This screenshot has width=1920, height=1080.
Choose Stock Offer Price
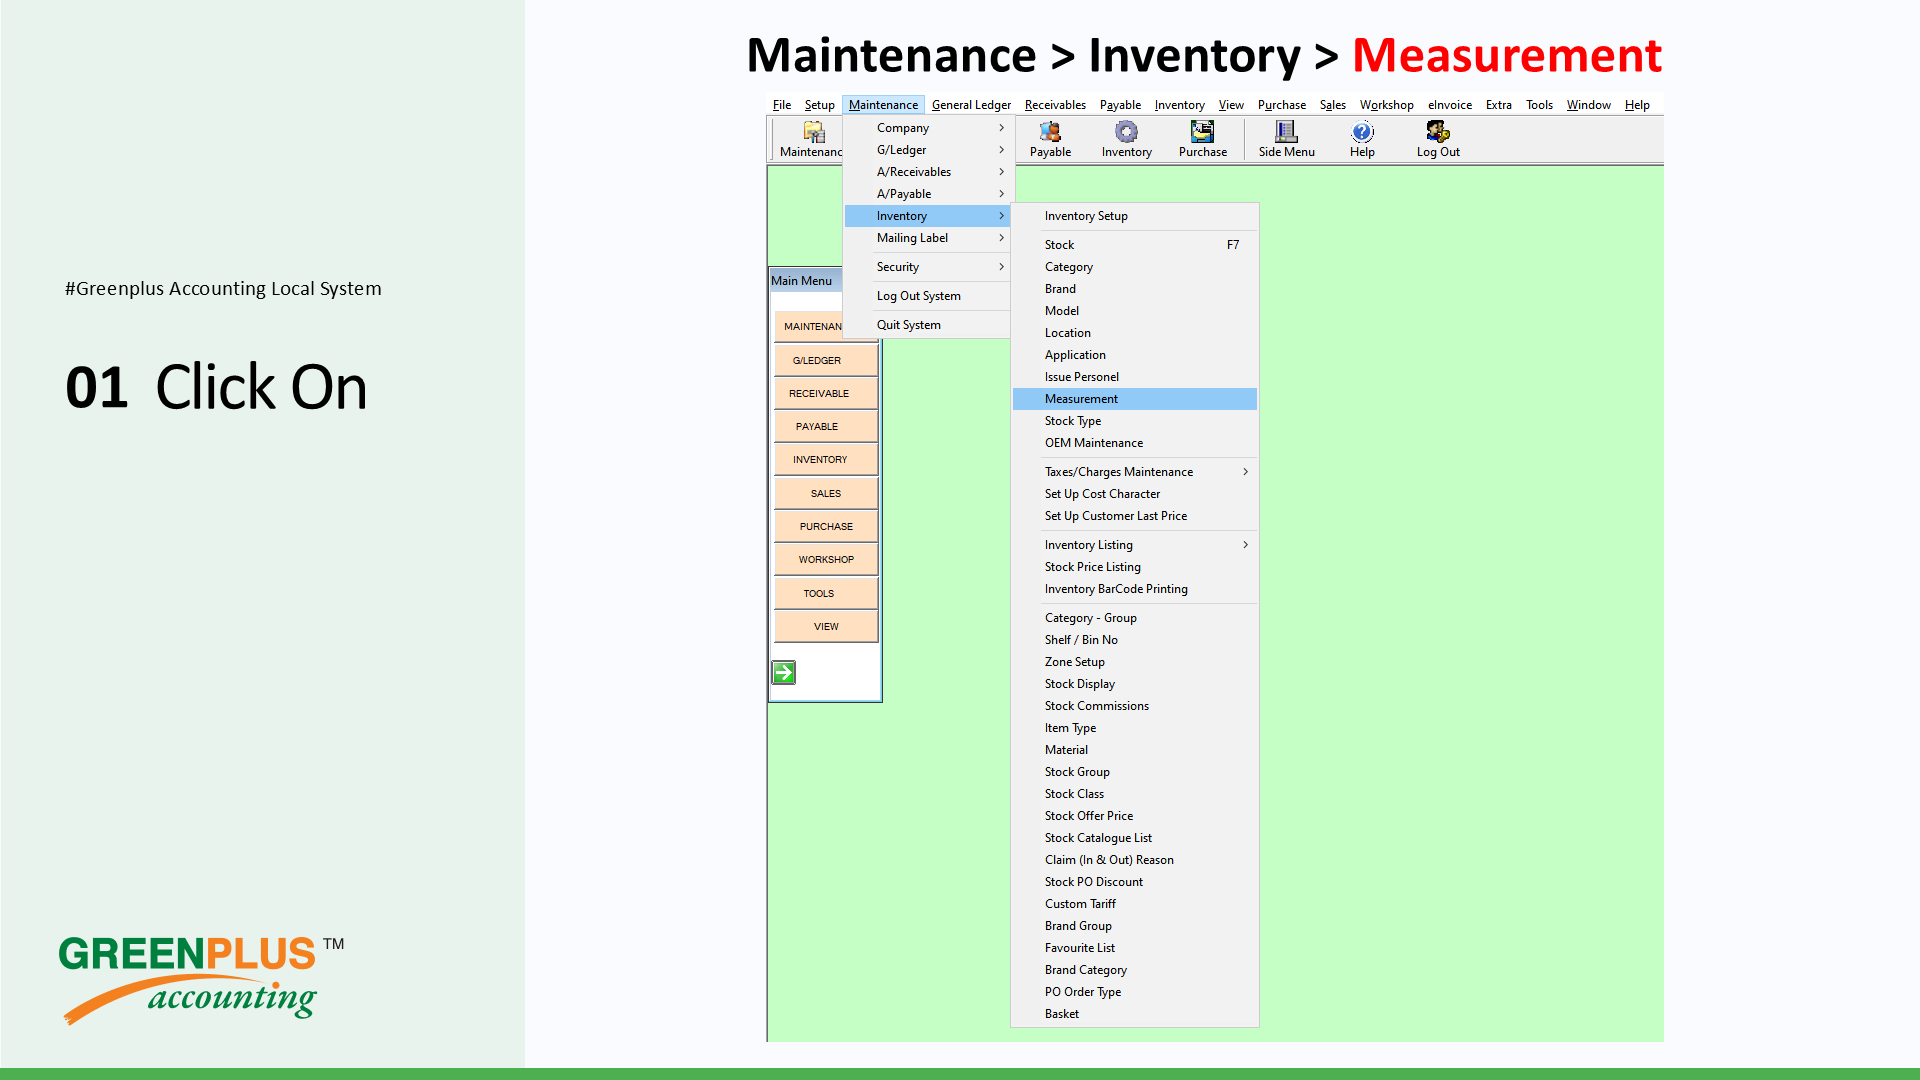coord(1135,816)
